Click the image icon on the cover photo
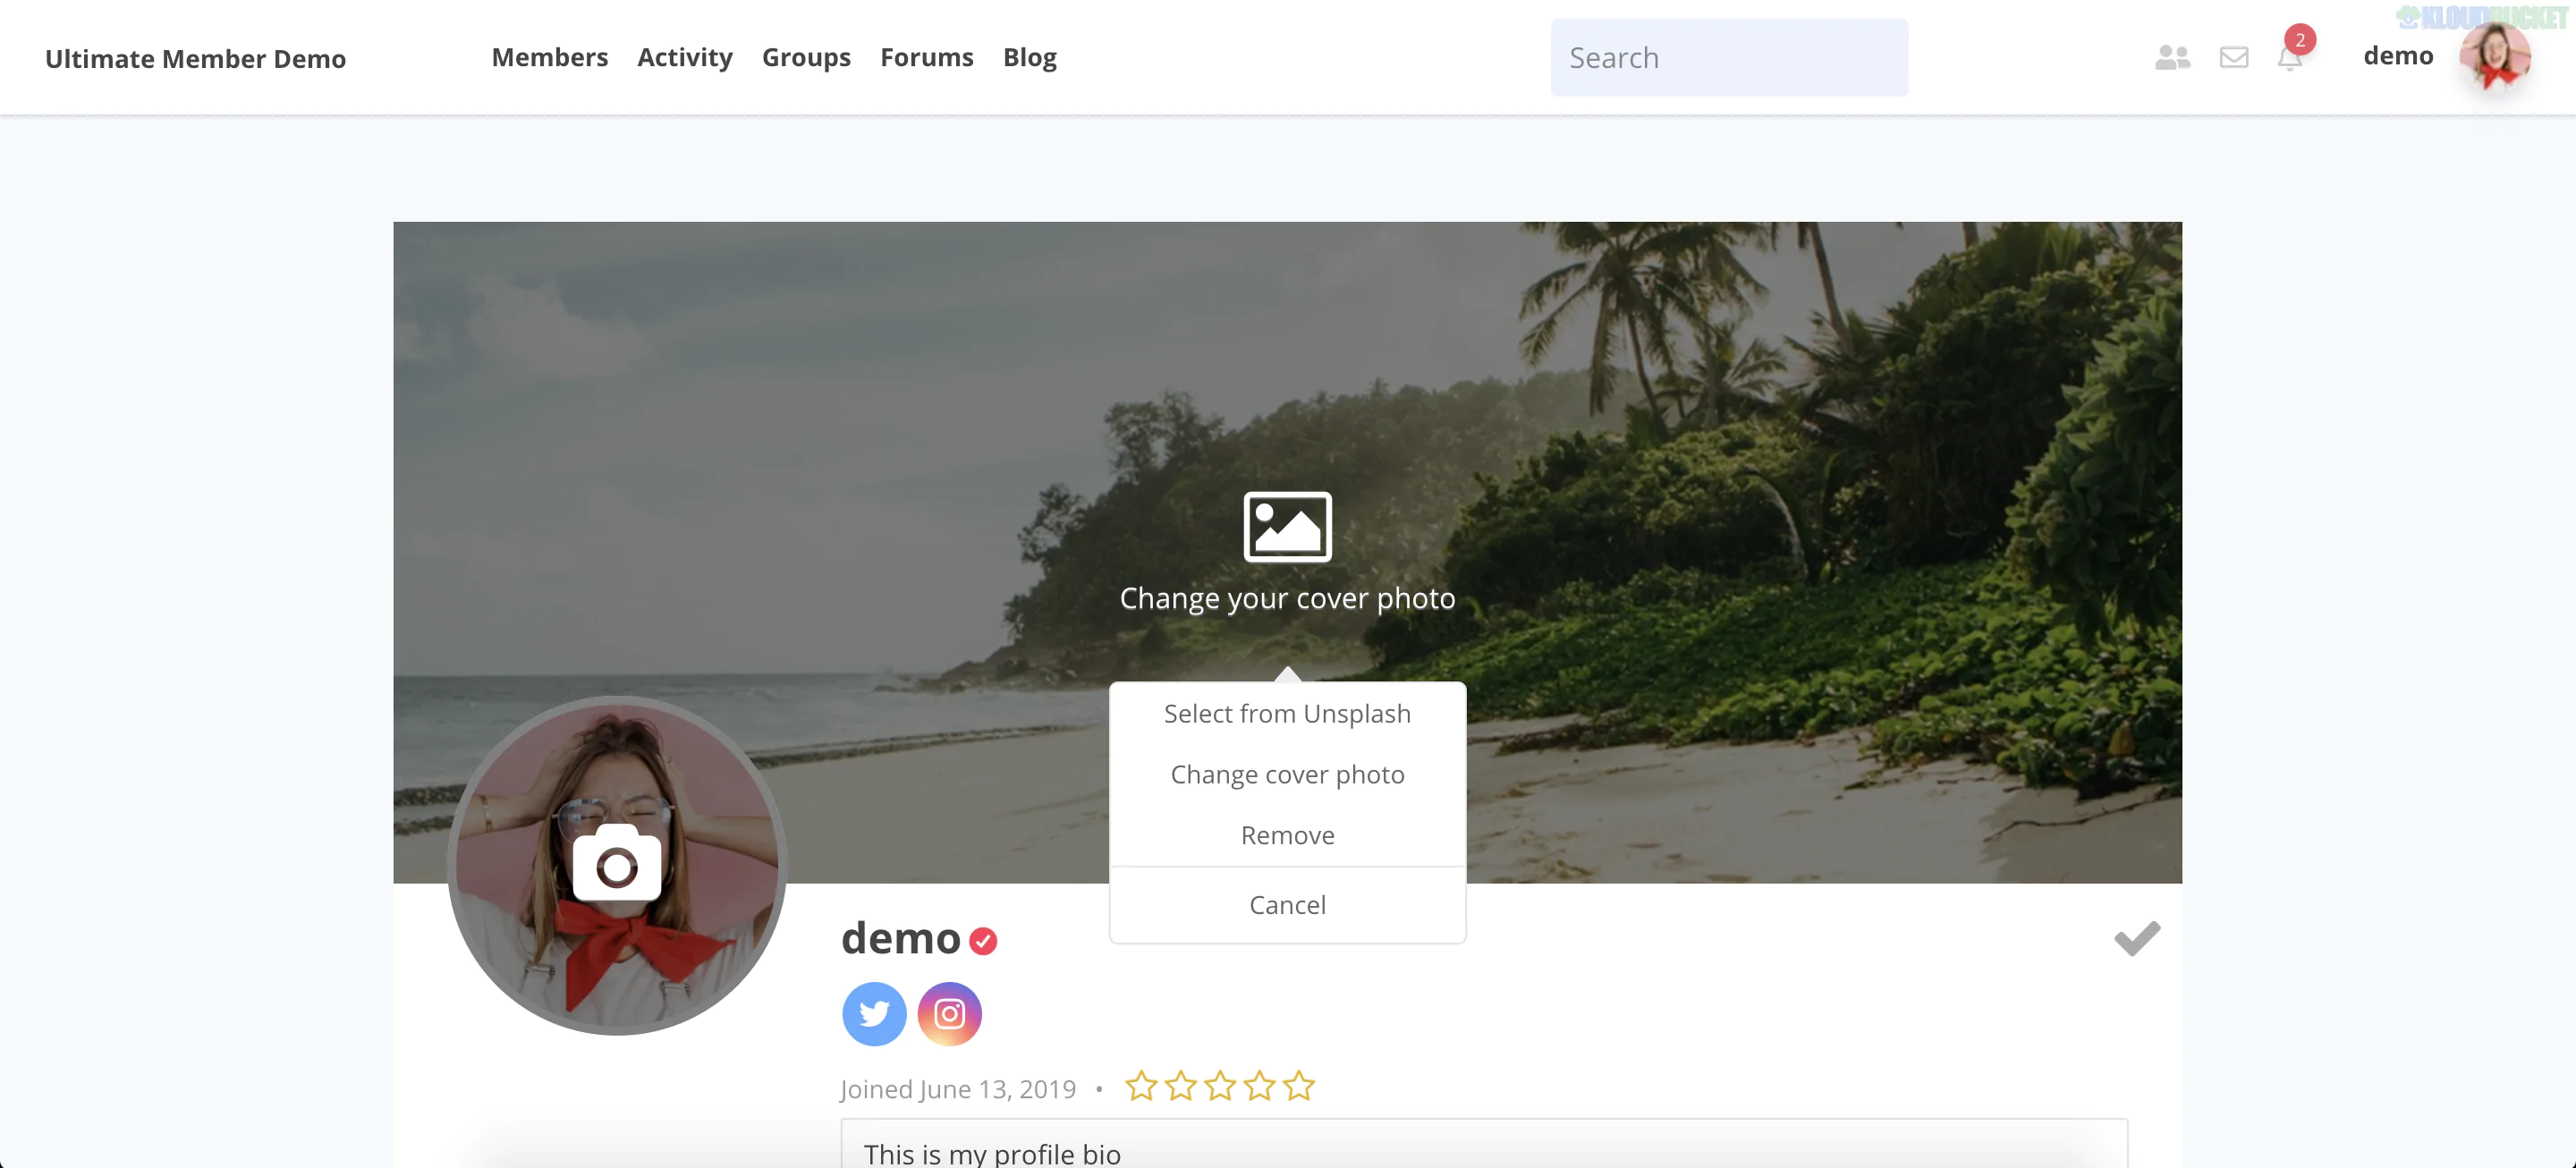The image size is (2576, 1168). coord(1287,527)
